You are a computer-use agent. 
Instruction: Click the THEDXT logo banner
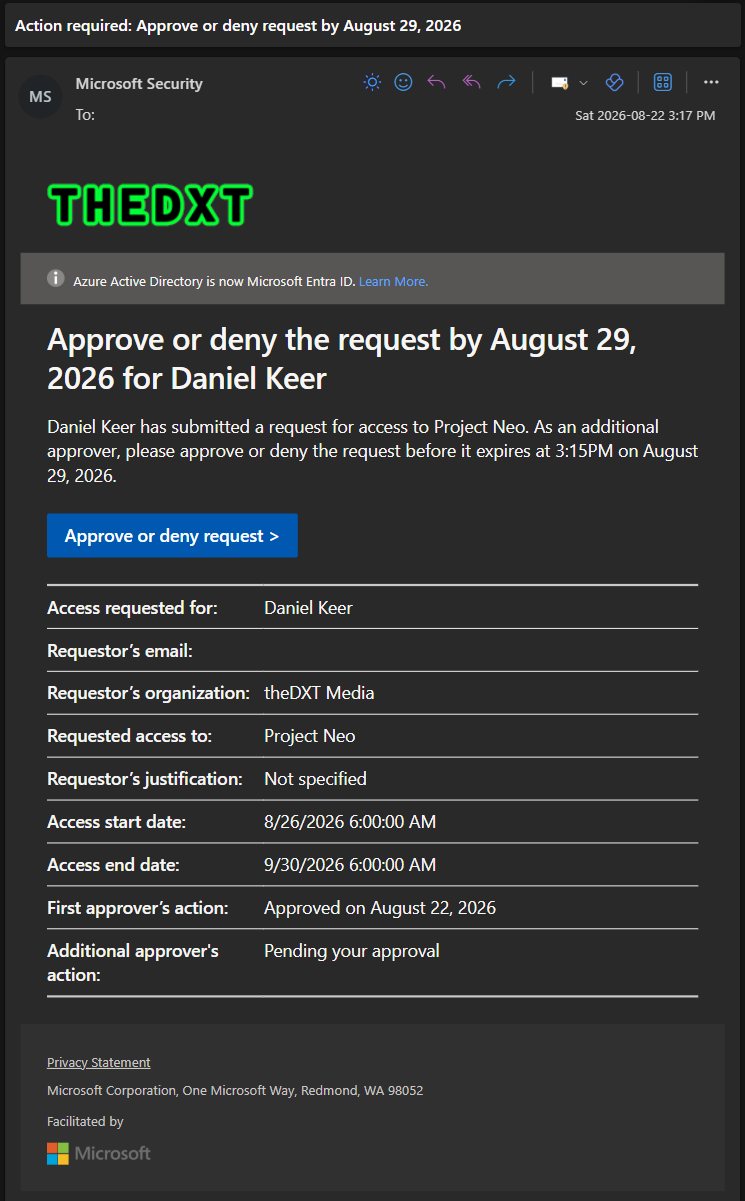point(150,206)
